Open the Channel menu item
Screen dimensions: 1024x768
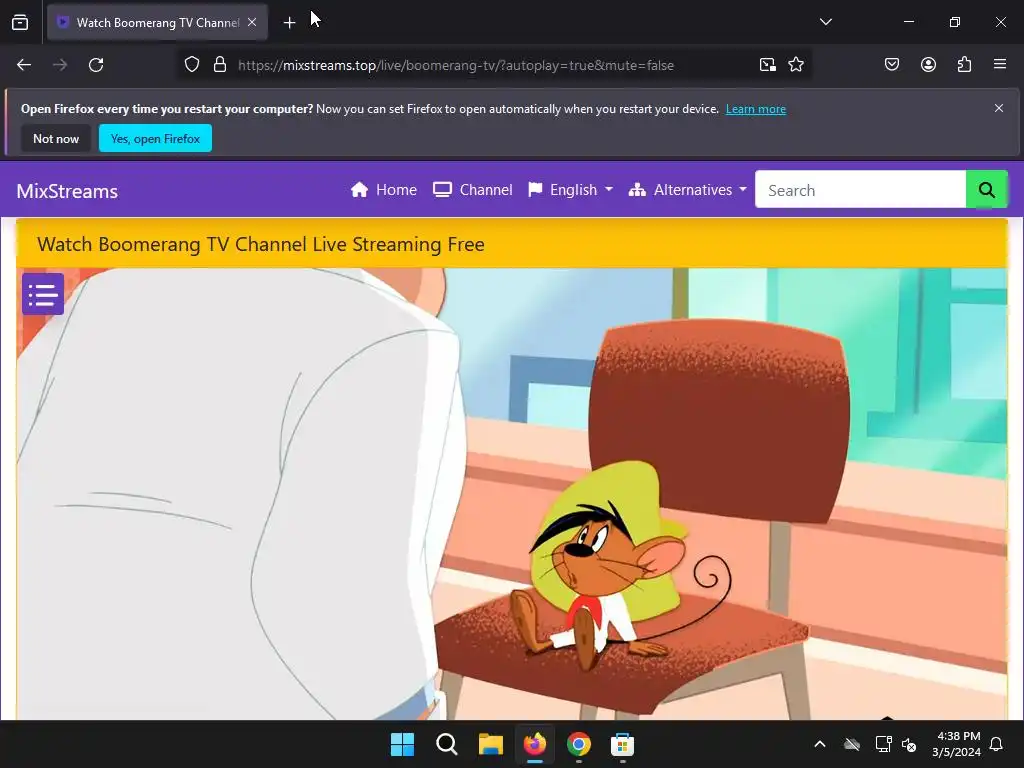point(473,190)
